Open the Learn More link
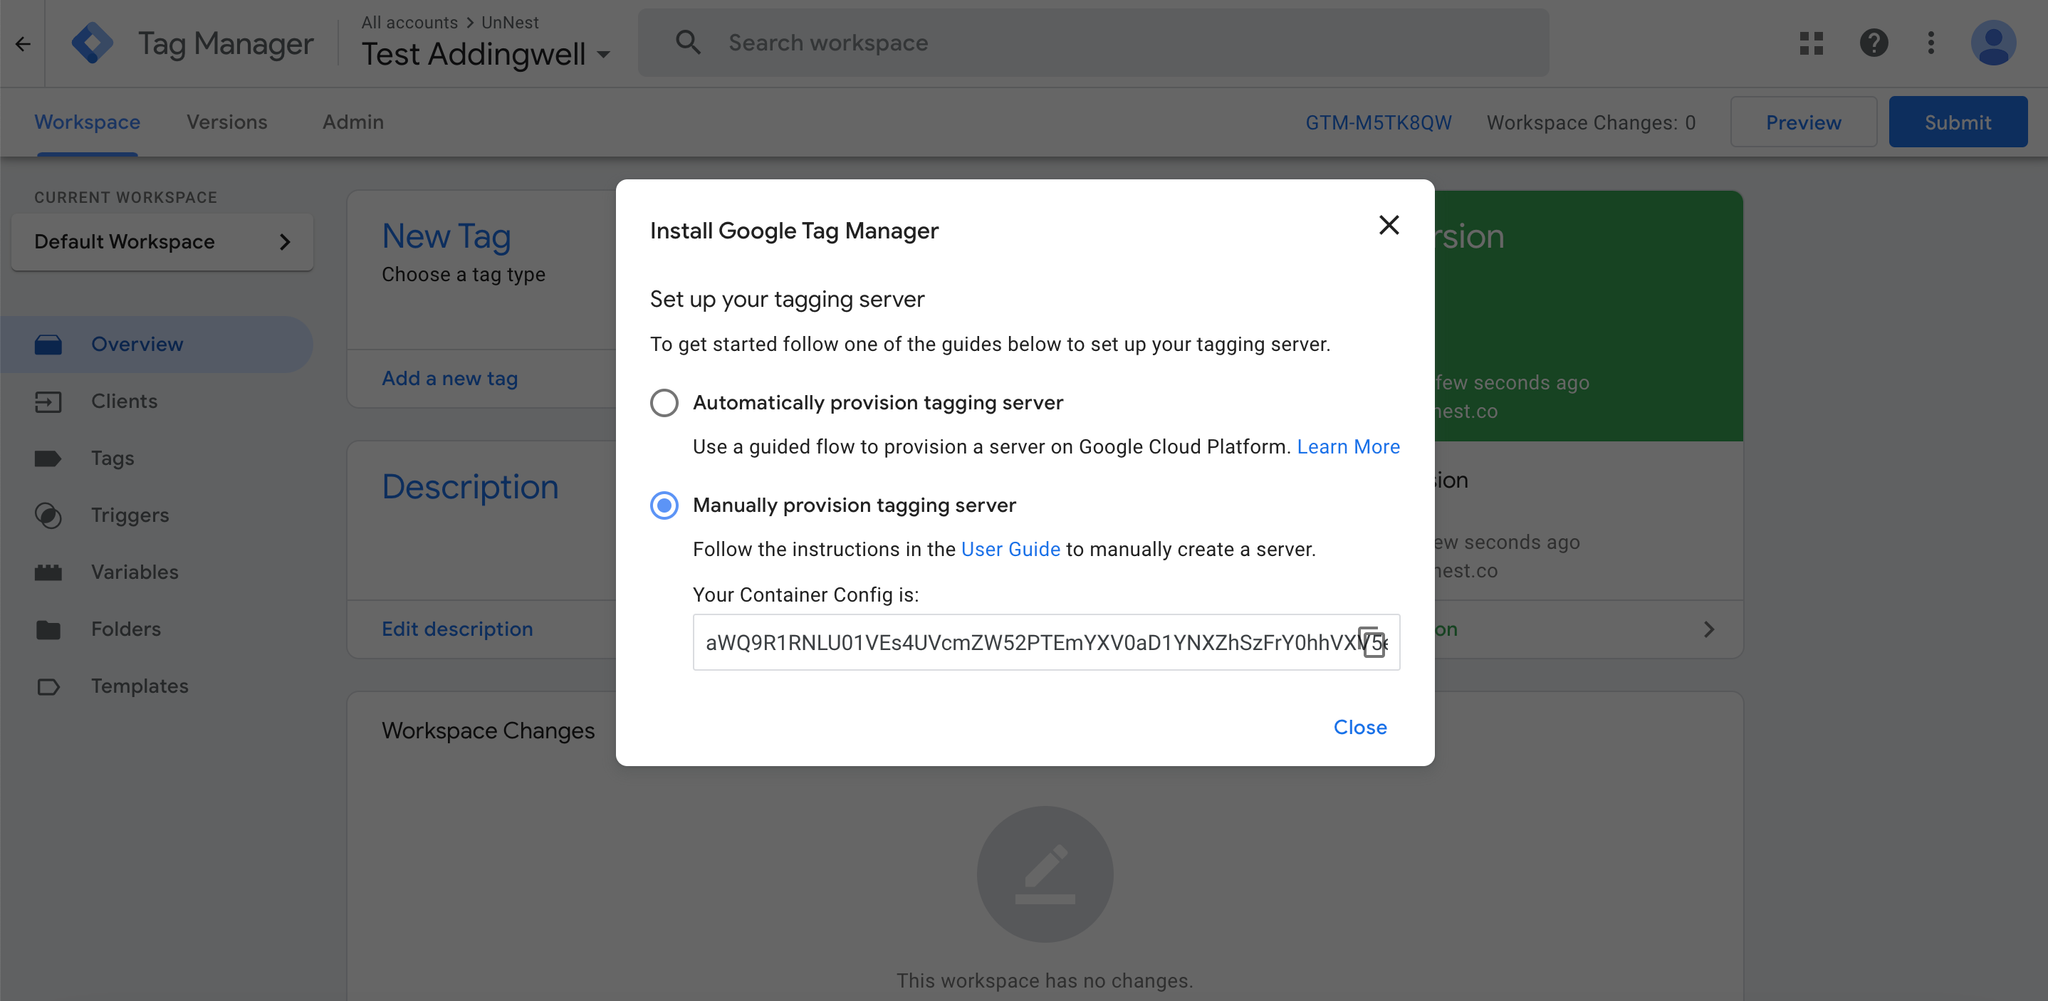 point(1348,447)
